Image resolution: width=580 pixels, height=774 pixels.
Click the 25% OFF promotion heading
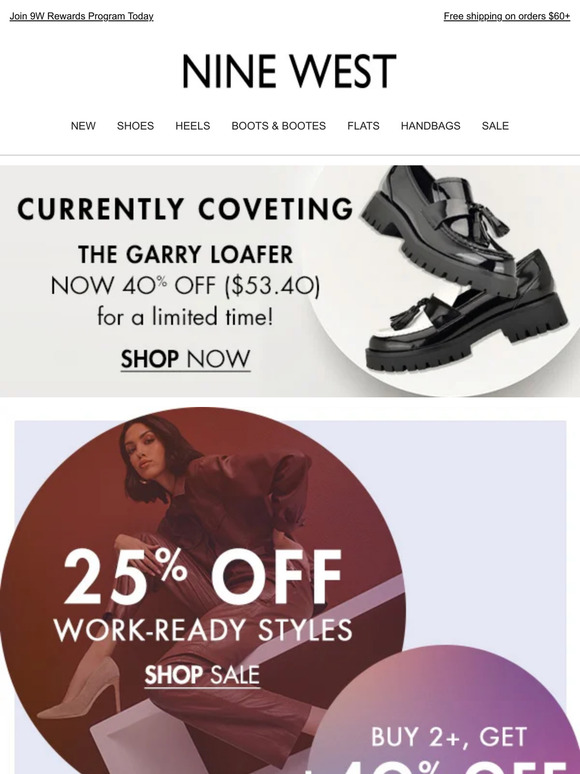click(x=203, y=577)
